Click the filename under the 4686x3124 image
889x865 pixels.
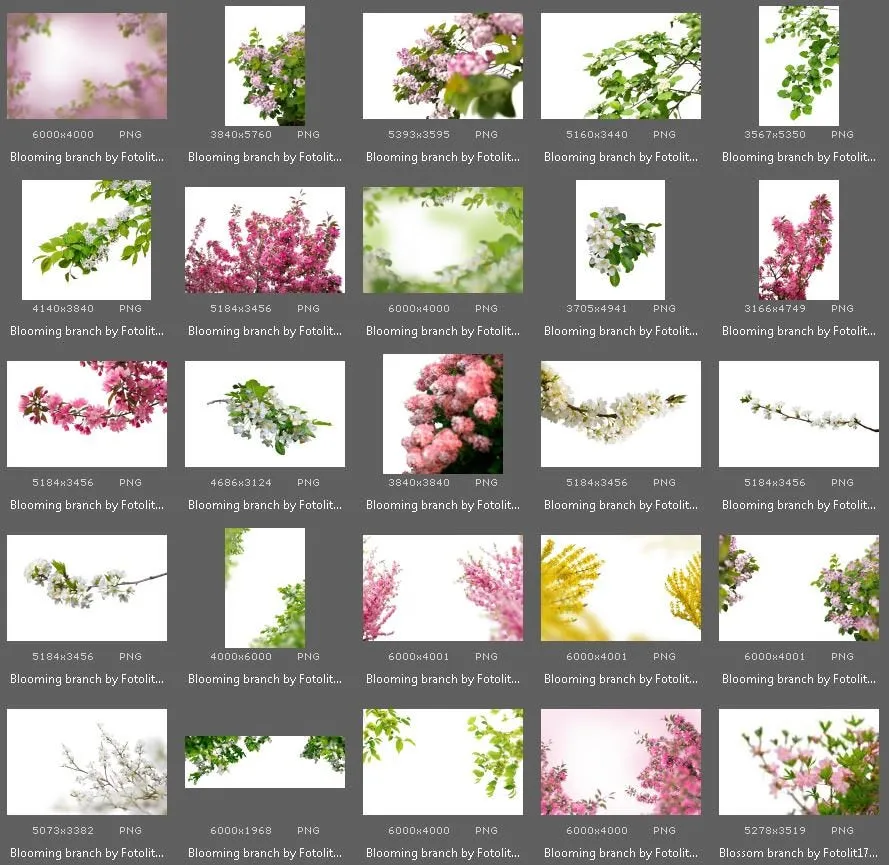(265, 505)
